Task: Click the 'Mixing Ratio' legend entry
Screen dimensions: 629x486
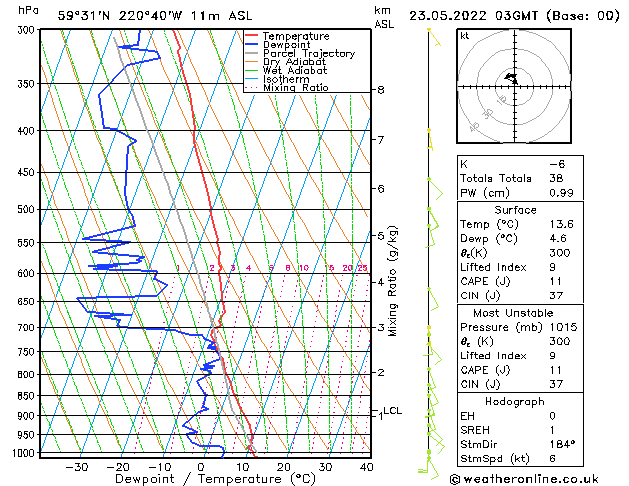Action: (x=296, y=87)
